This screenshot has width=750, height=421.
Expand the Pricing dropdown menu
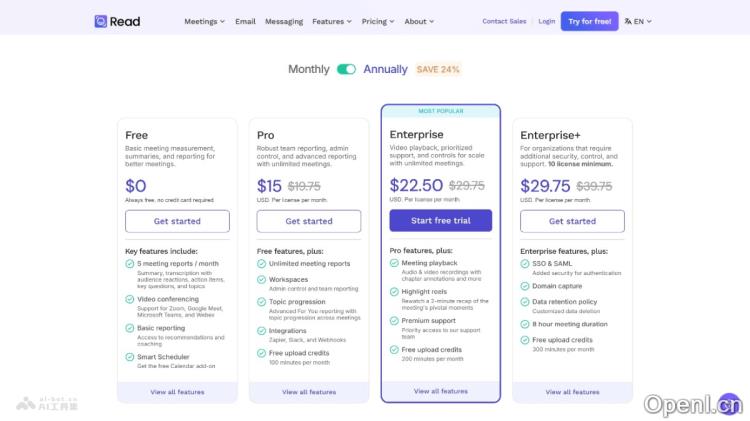pyautogui.click(x=377, y=21)
